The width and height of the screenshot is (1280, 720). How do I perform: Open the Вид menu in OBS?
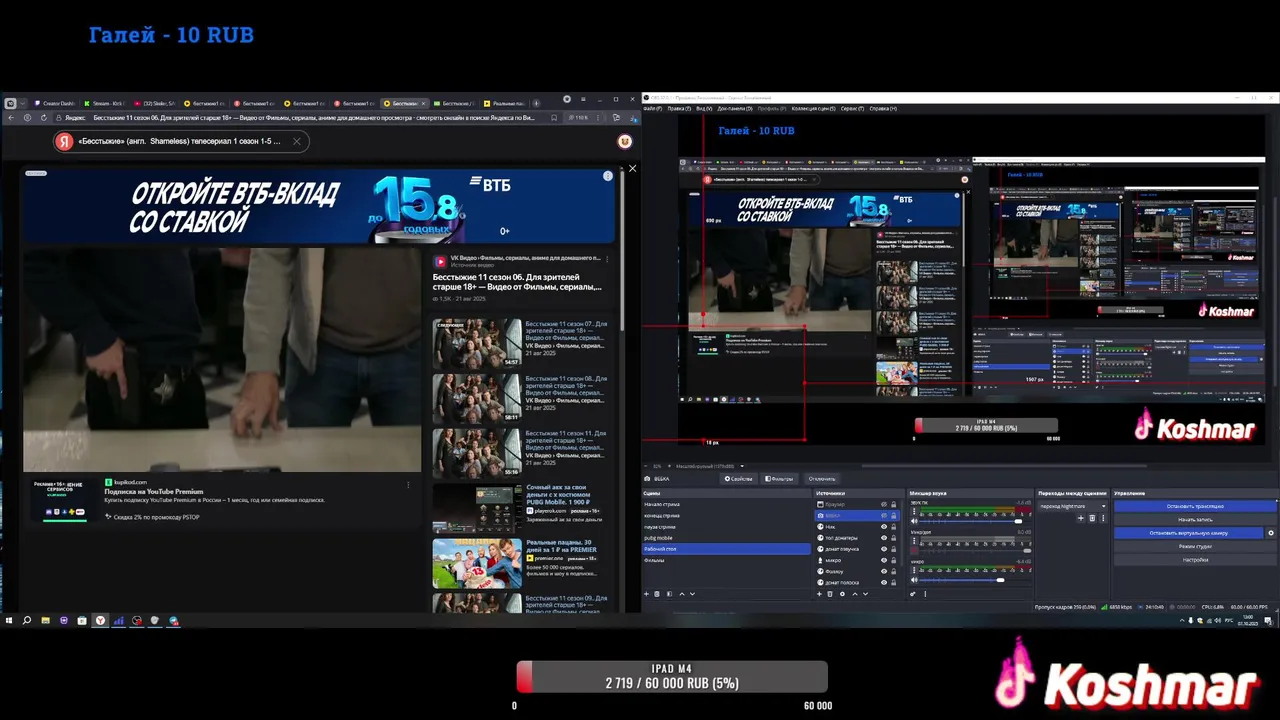[x=704, y=108]
